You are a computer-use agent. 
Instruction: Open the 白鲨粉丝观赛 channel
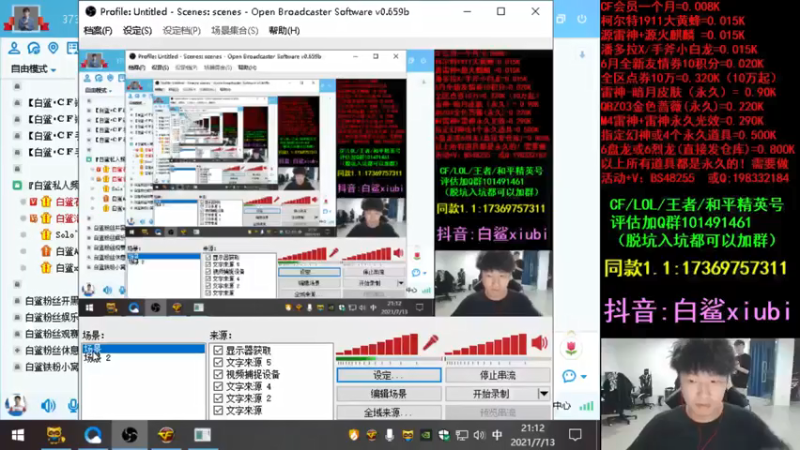[x=52, y=334]
